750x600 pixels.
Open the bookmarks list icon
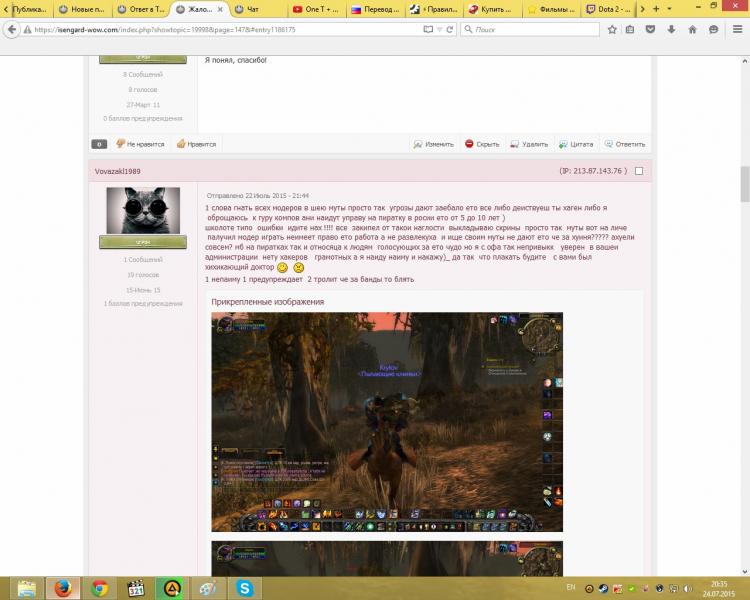[x=630, y=30]
